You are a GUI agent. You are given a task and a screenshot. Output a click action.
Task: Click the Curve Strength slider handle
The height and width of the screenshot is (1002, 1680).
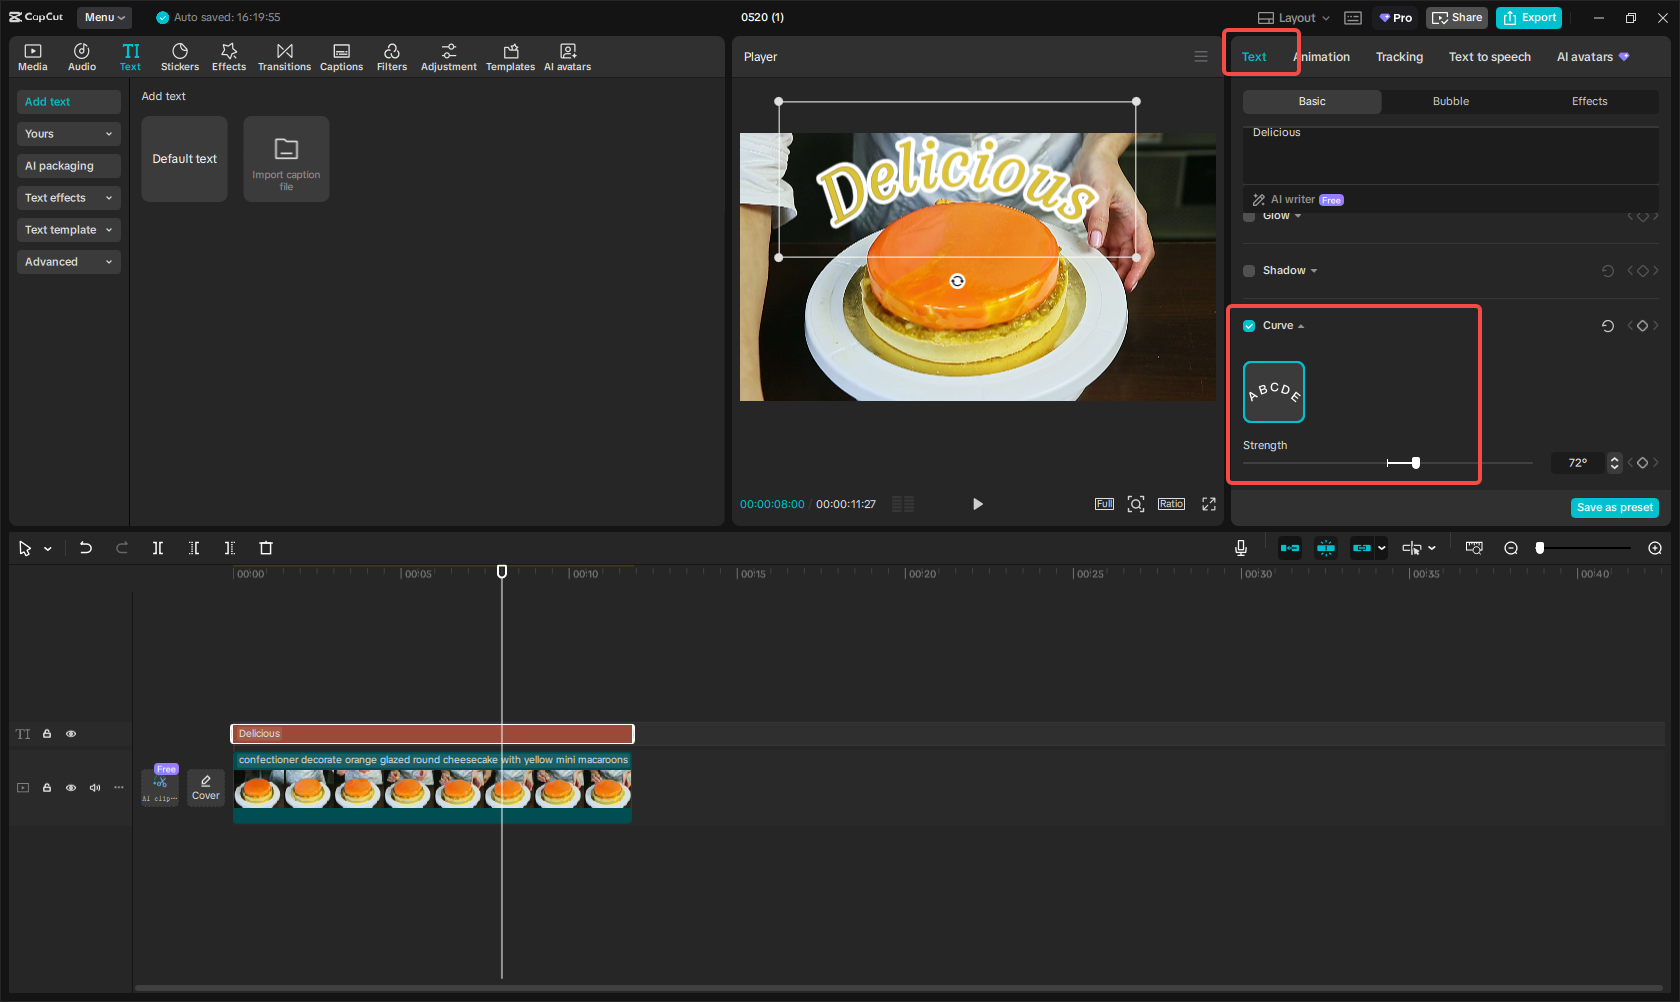click(1415, 463)
